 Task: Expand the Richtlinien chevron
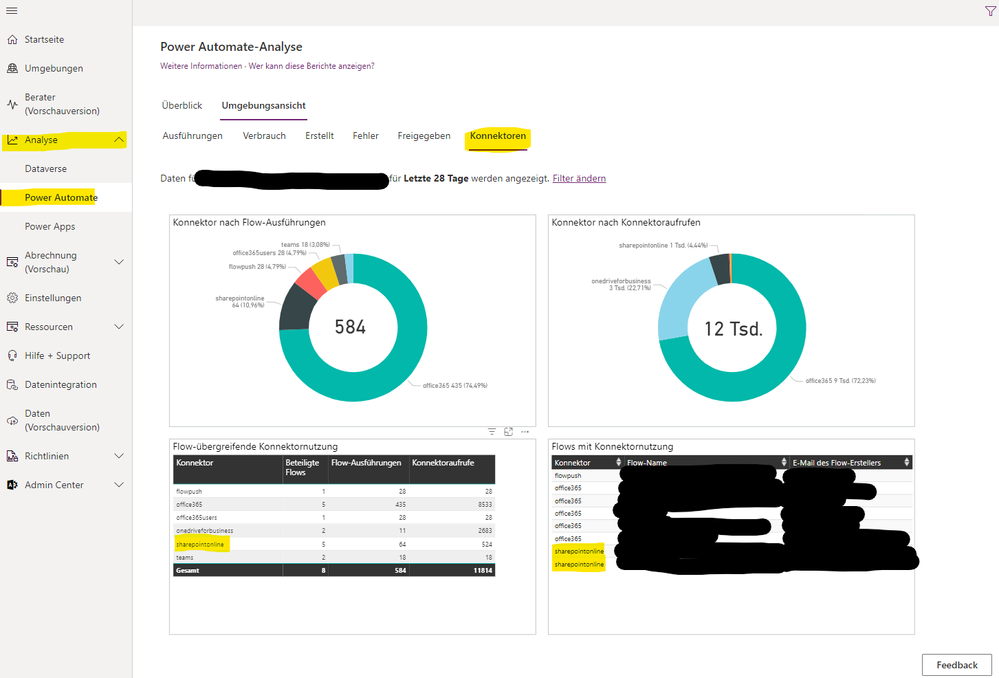click(119, 456)
